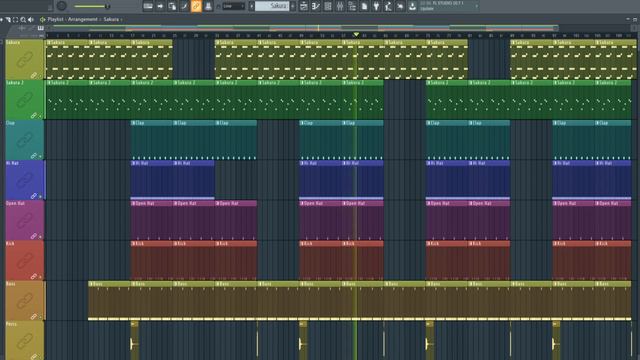The image size is (640, 360).
Task: Mute the Clap track dot toggle
Action: [40, 156]
